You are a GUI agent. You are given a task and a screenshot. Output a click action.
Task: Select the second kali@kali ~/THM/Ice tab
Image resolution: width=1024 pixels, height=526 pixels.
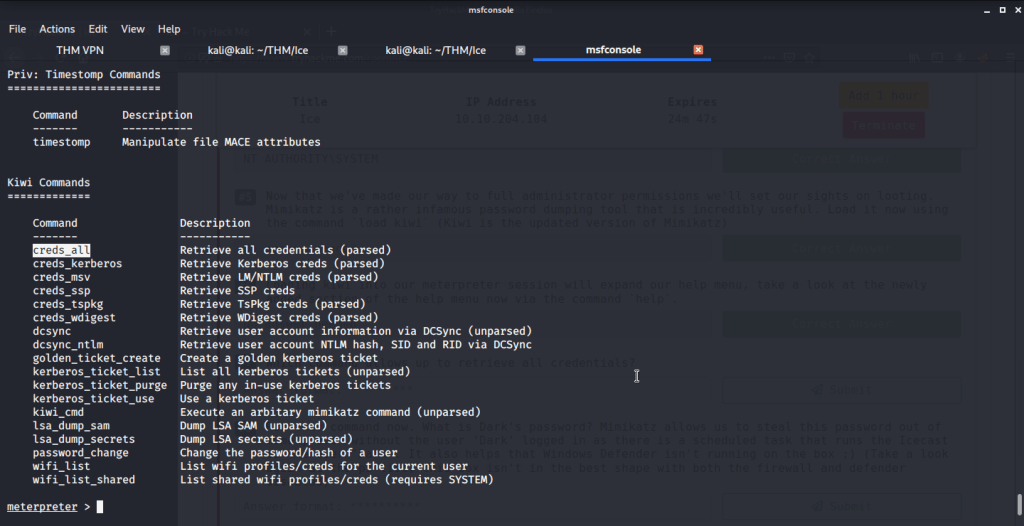434,50
